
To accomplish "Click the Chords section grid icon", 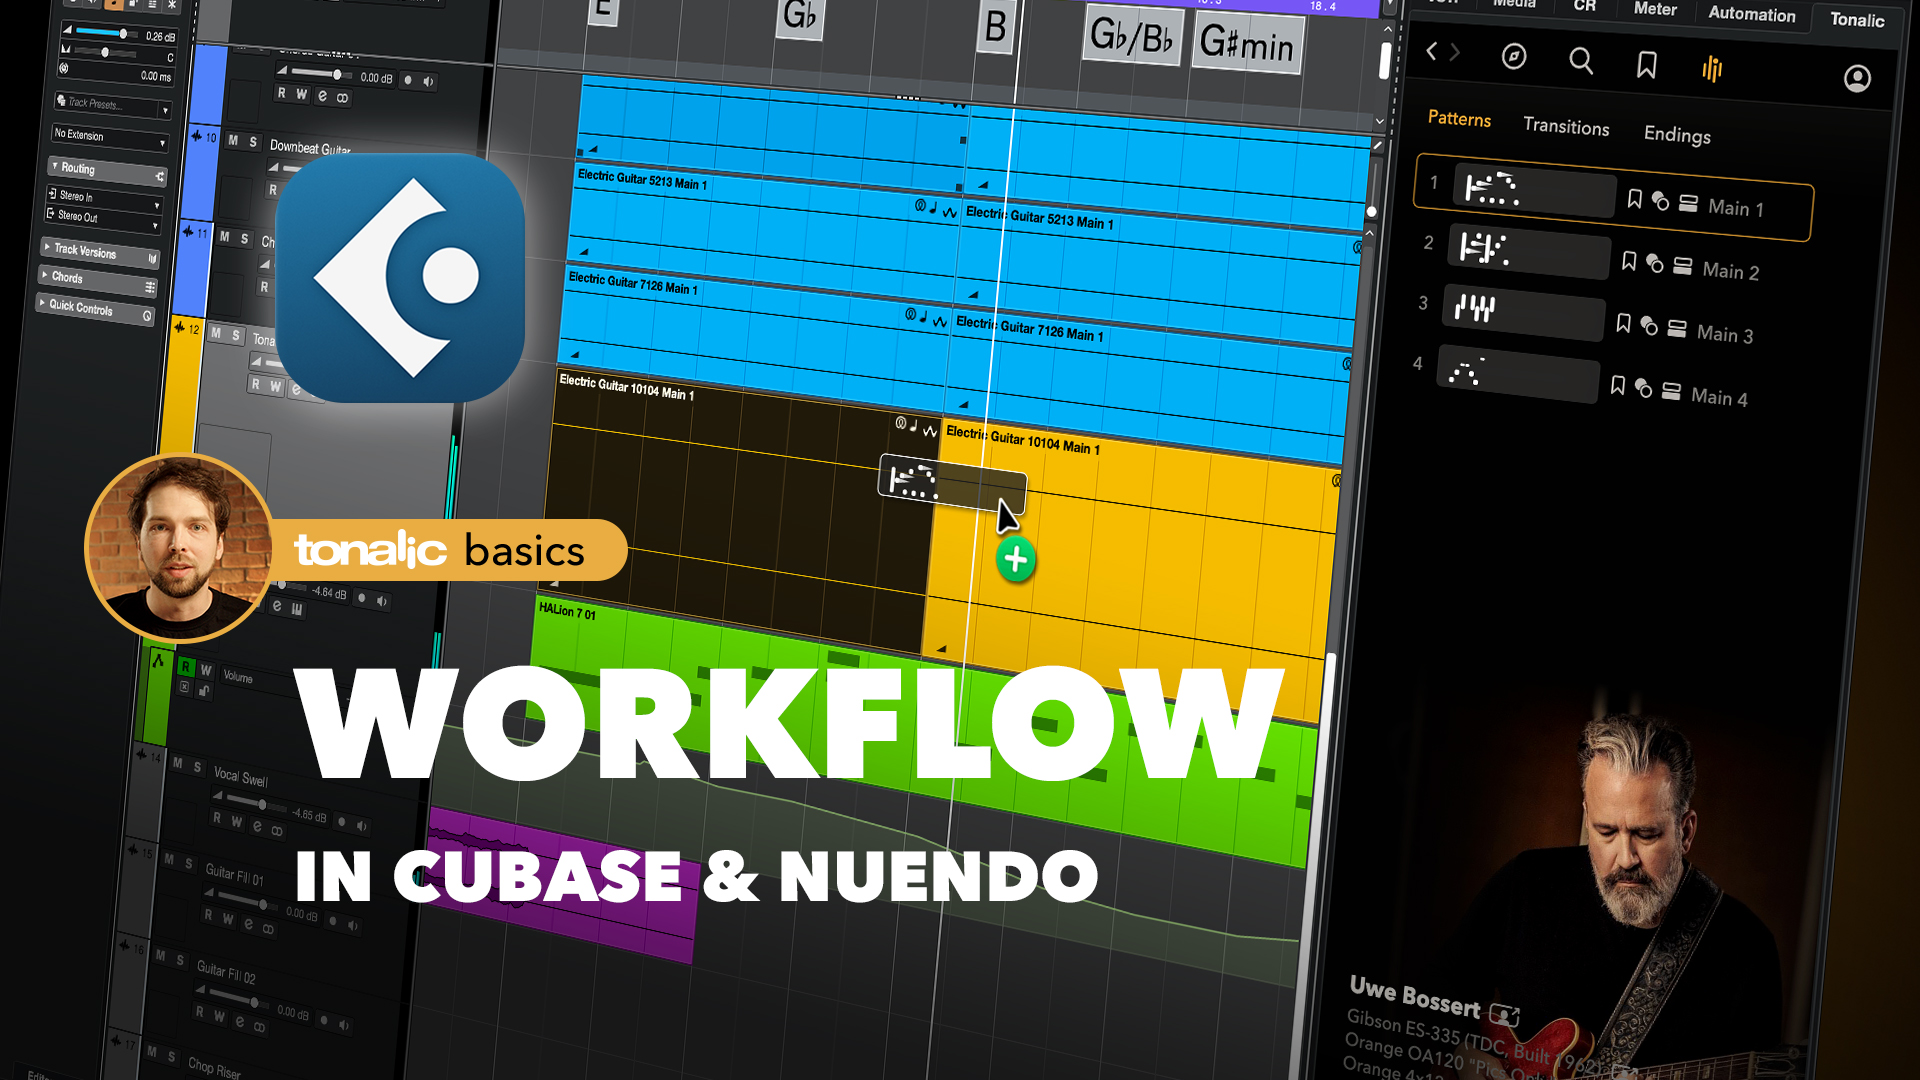I will pyautogui.click(x=150, y=288).
